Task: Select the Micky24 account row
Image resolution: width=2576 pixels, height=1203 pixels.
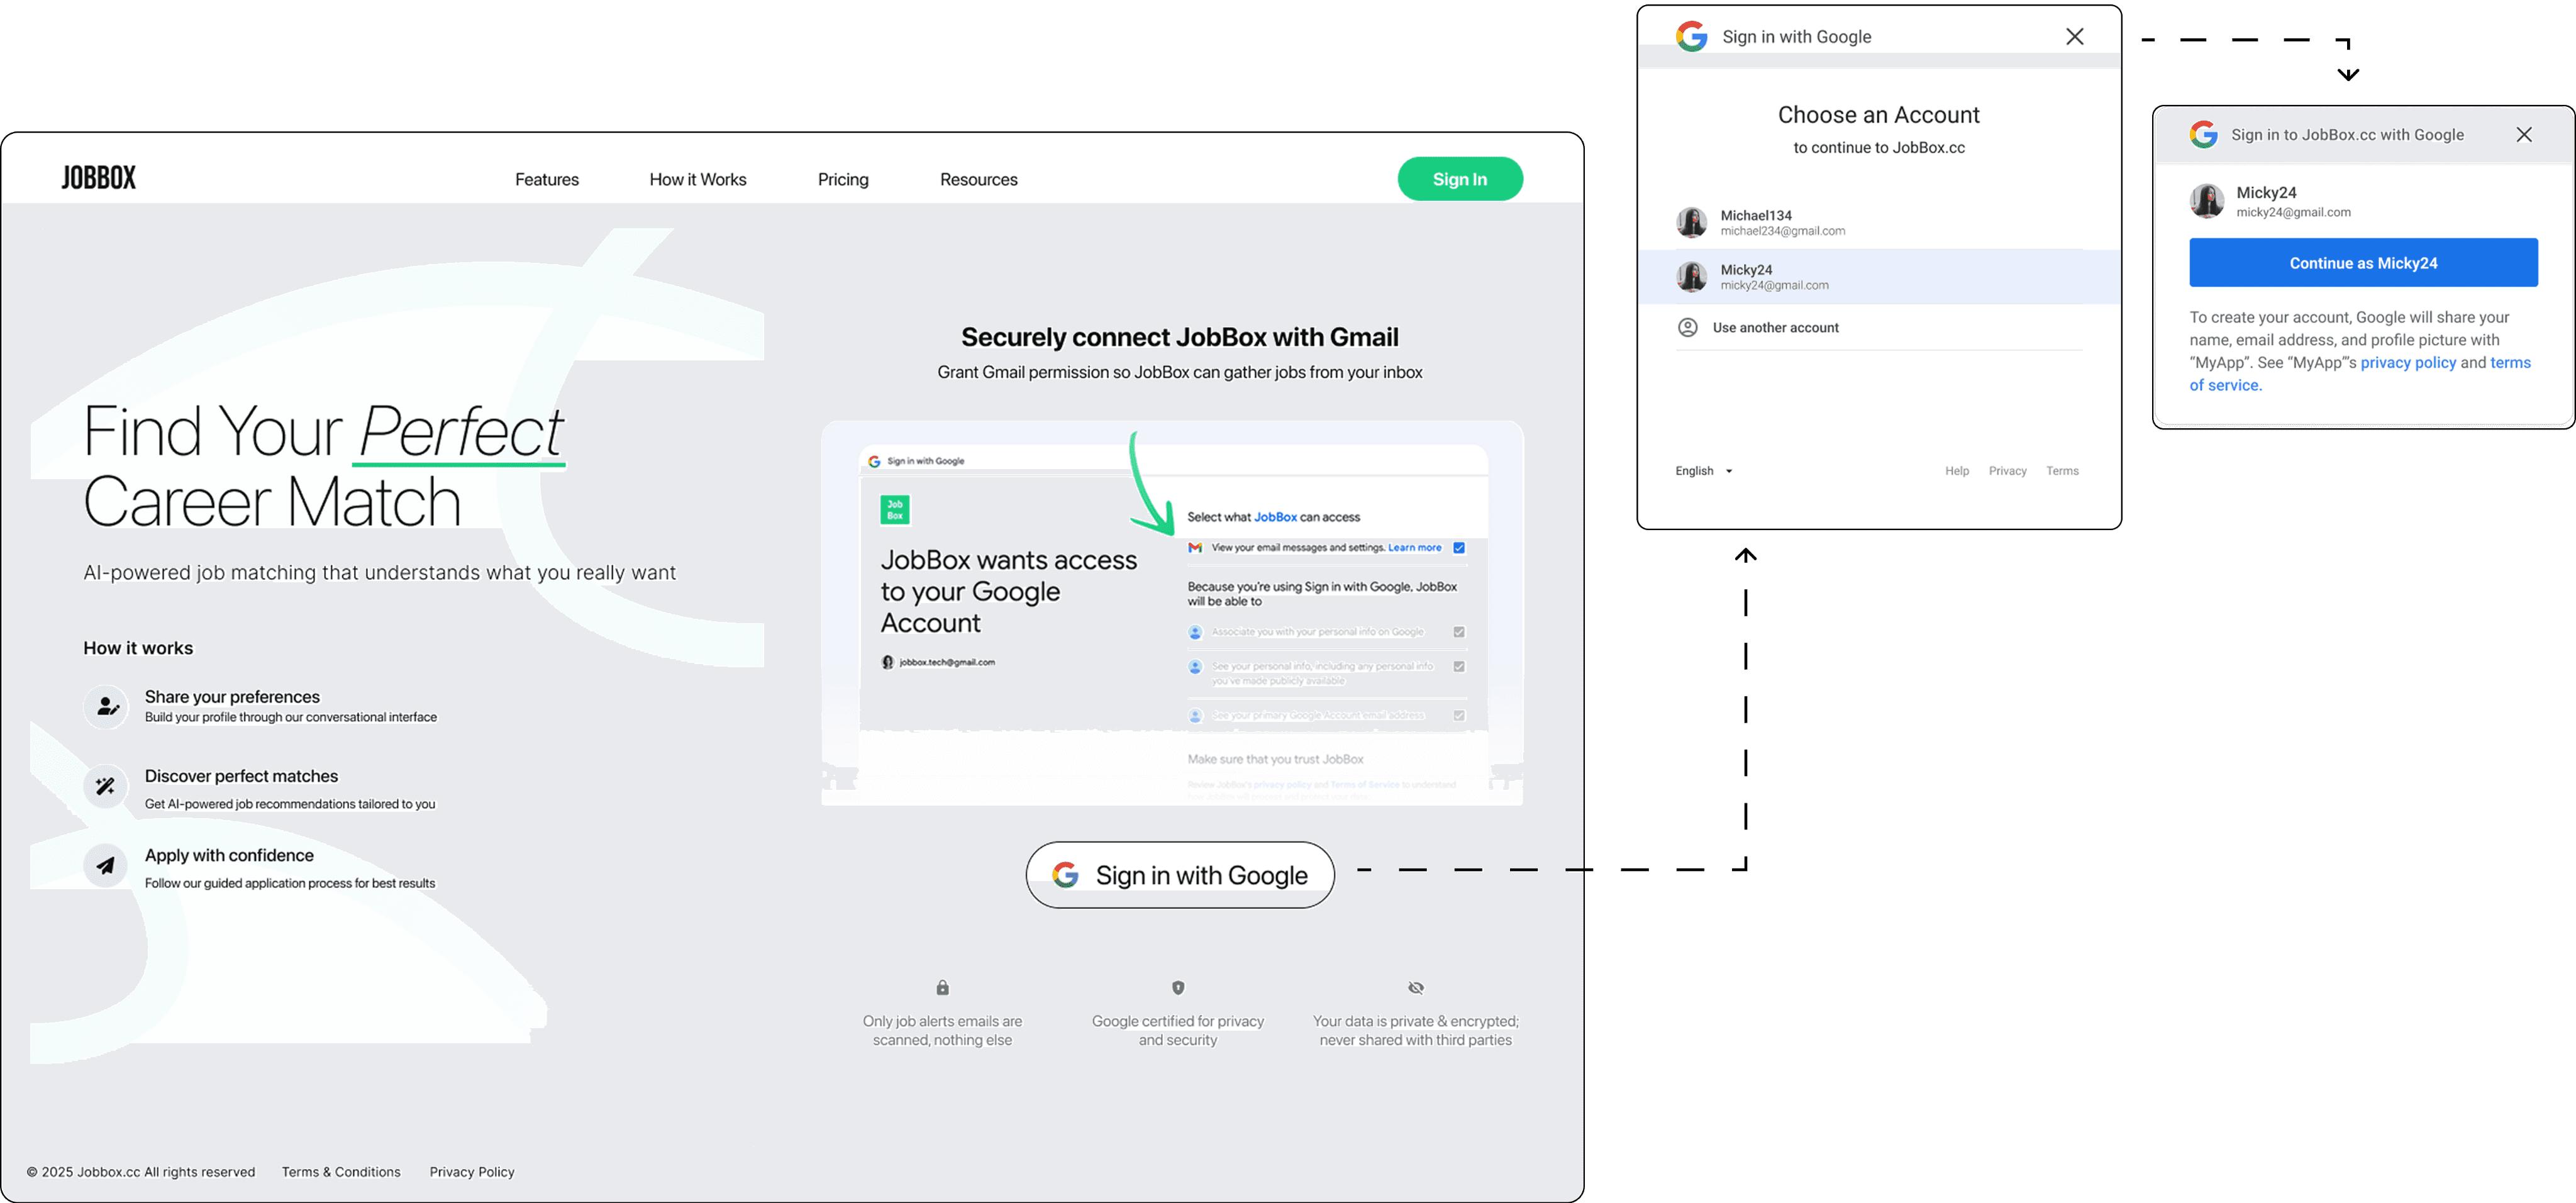Action: click(1879, 277)
